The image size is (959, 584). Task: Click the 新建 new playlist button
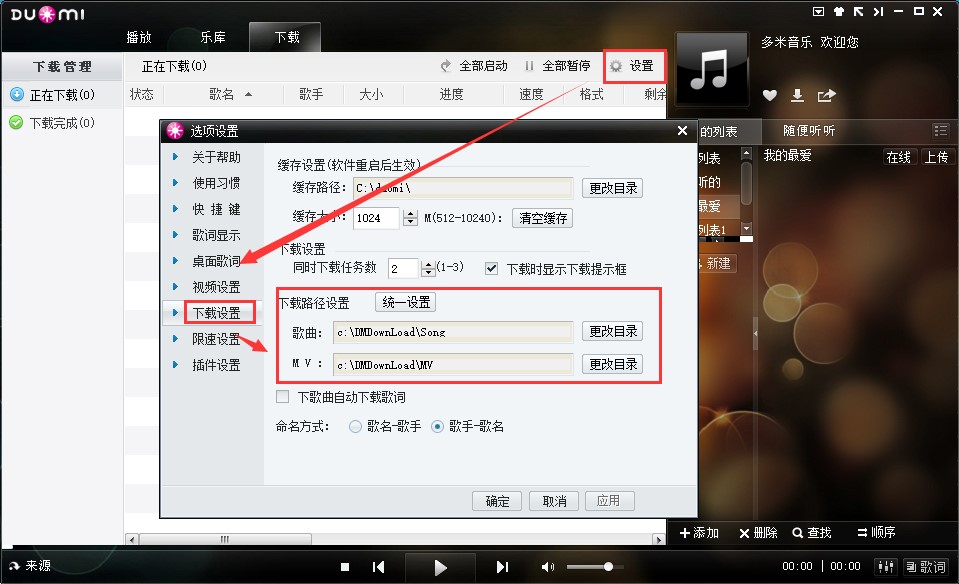point(717,264)
